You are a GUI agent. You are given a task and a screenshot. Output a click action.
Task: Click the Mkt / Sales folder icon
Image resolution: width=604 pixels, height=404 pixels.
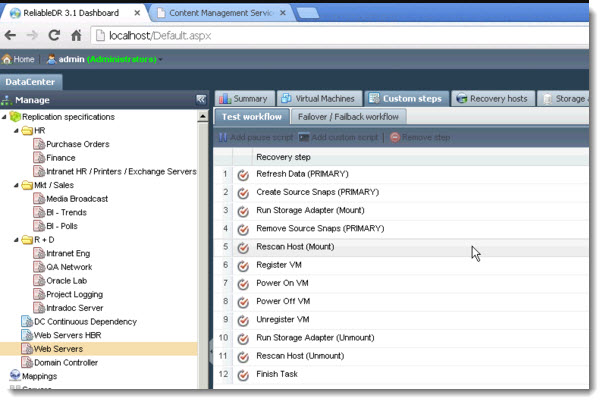point(27,185)
